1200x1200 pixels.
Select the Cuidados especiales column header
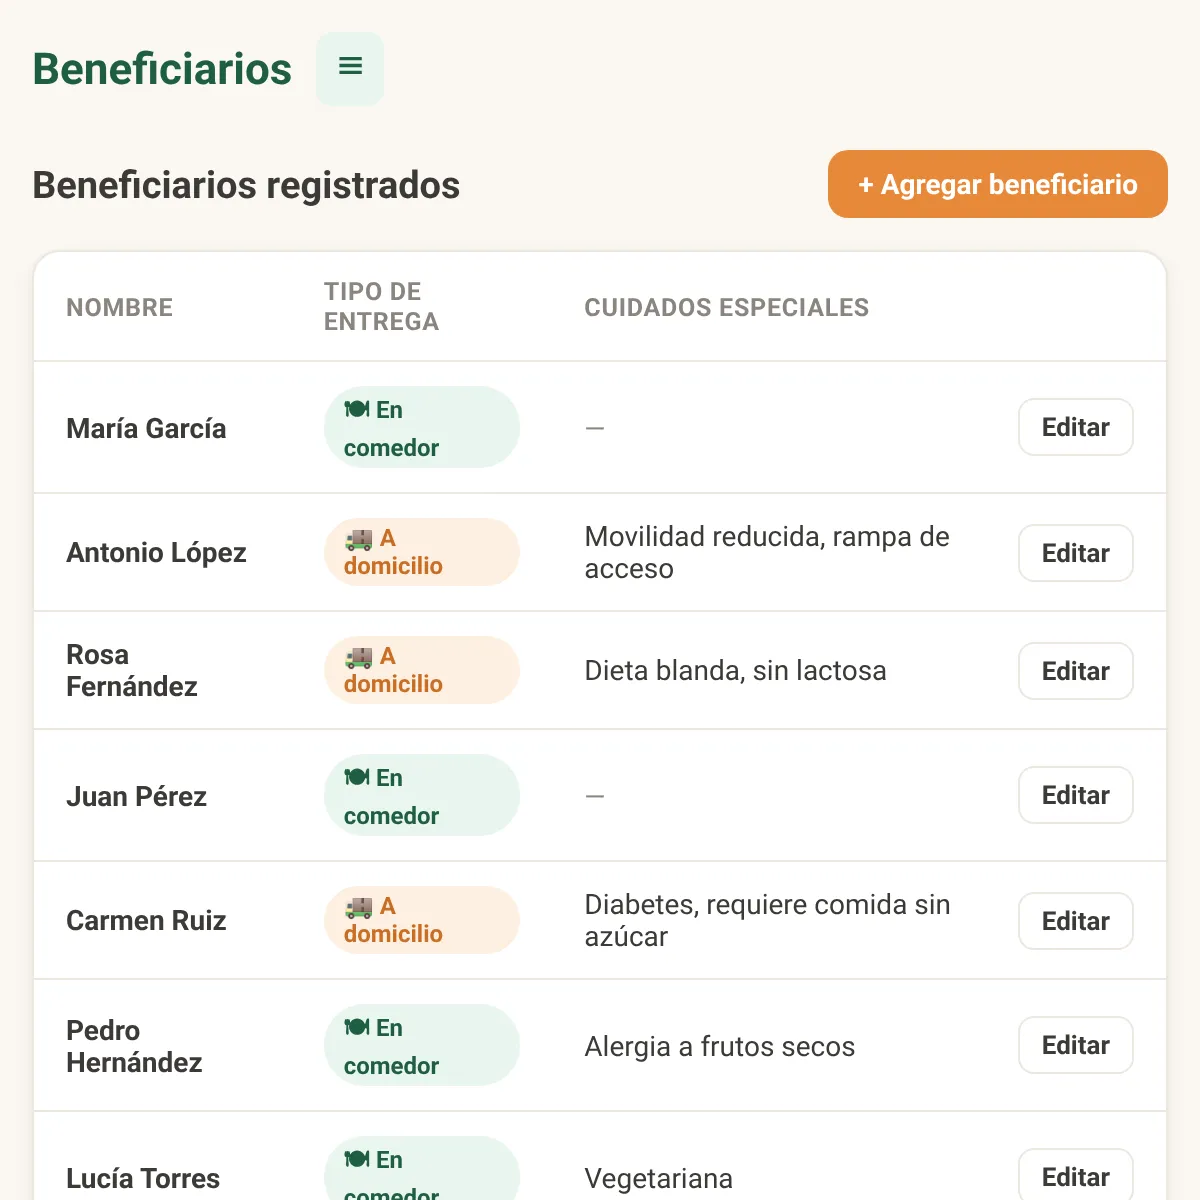727,307
